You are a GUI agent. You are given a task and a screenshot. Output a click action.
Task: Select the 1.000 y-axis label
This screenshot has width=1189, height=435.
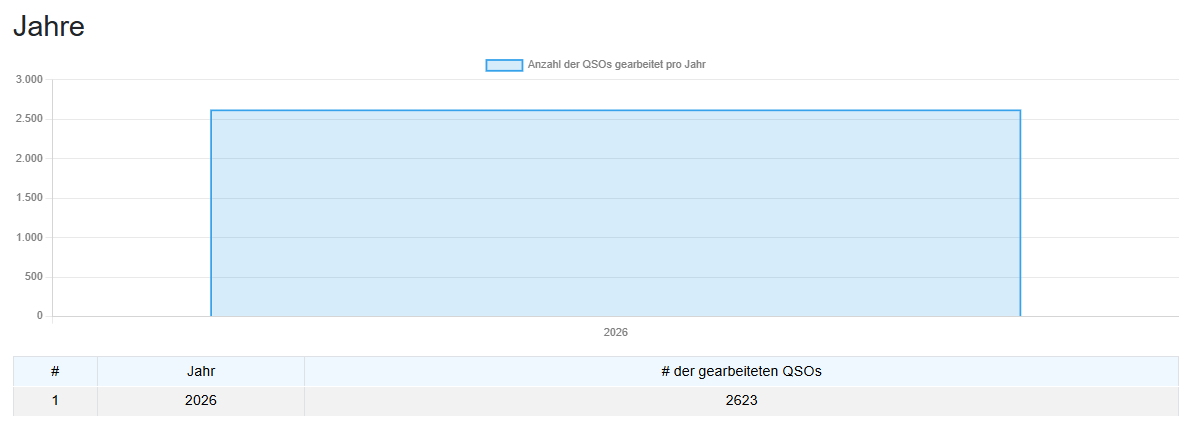(x=29, y=237)
